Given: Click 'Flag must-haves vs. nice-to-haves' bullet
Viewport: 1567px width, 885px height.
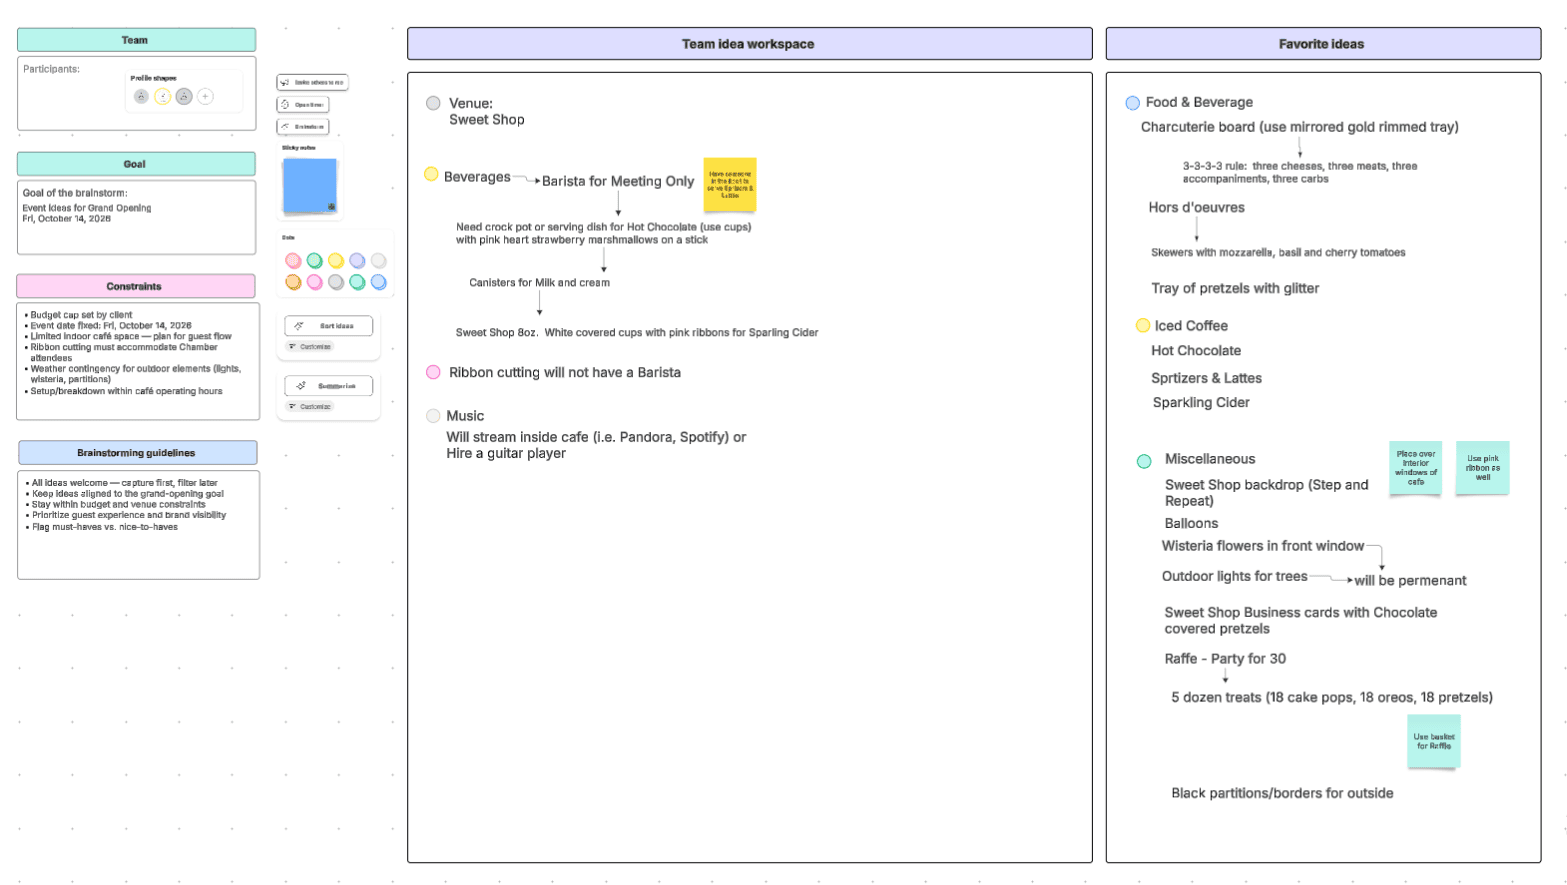Looking at the screenshot, I should pos(103,527).
